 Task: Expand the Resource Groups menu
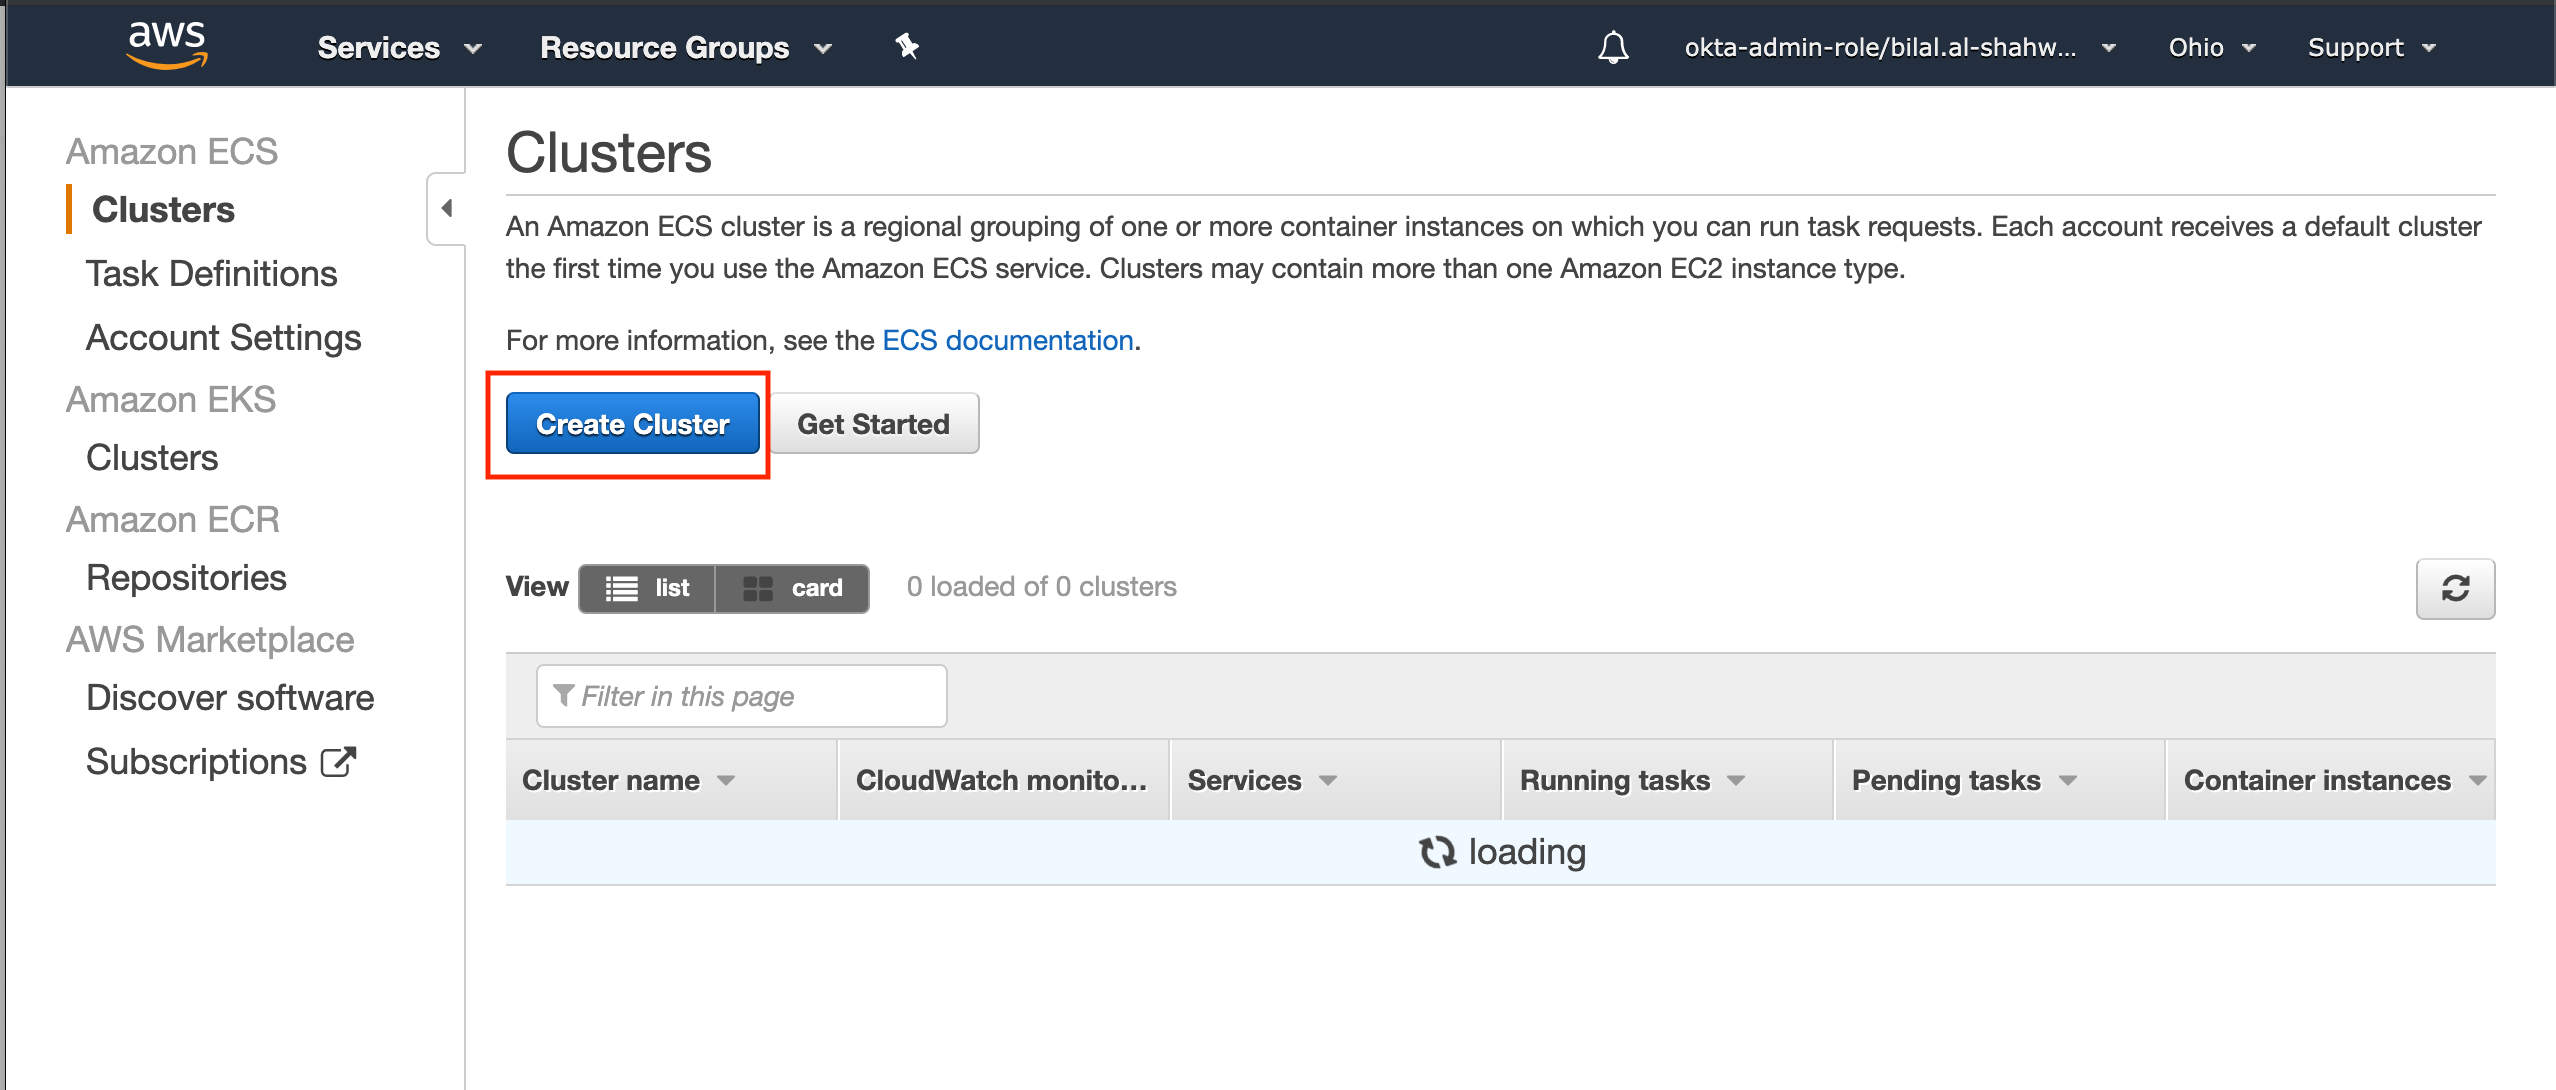(685, 47)
